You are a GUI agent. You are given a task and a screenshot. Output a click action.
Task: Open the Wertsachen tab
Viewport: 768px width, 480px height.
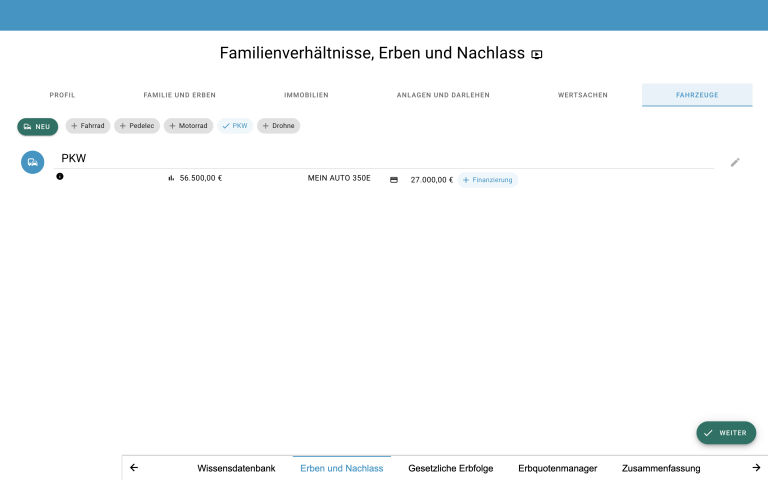[583, 95]
